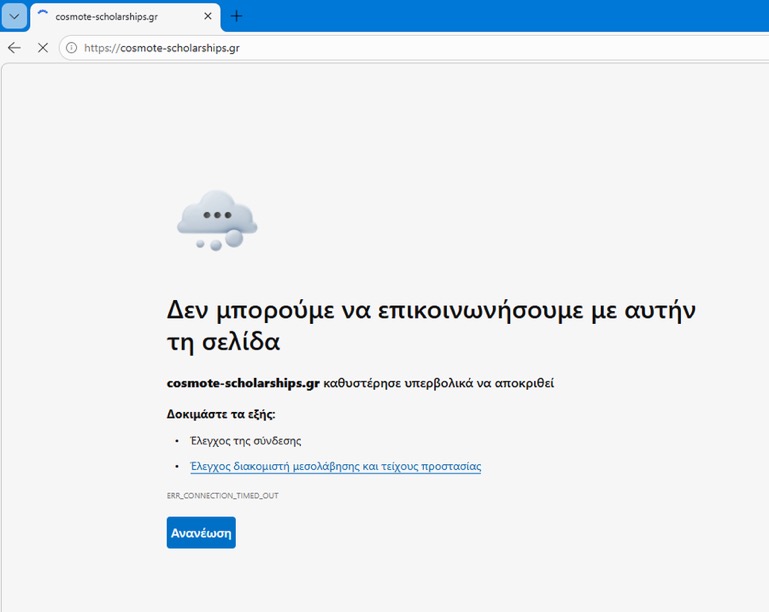Stop loading with the X icon
The width and height of the screenshot is (769, 612).
(x=43, y=48)
